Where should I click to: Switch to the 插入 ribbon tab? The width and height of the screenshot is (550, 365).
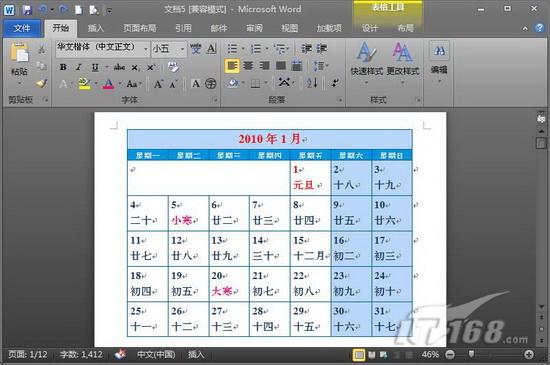(95, 28)
